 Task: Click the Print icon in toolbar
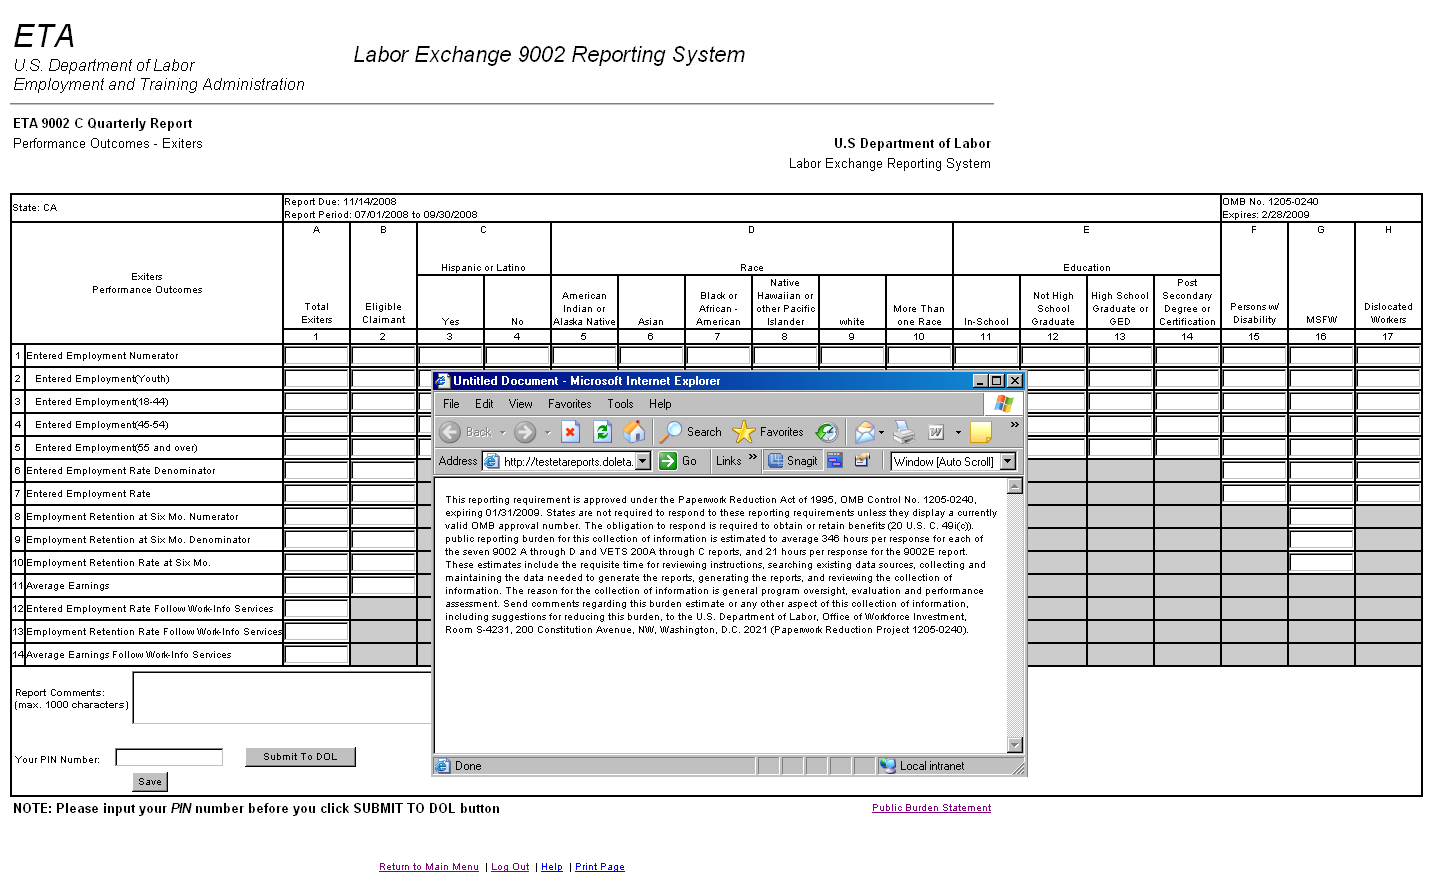tap(904, 432)
